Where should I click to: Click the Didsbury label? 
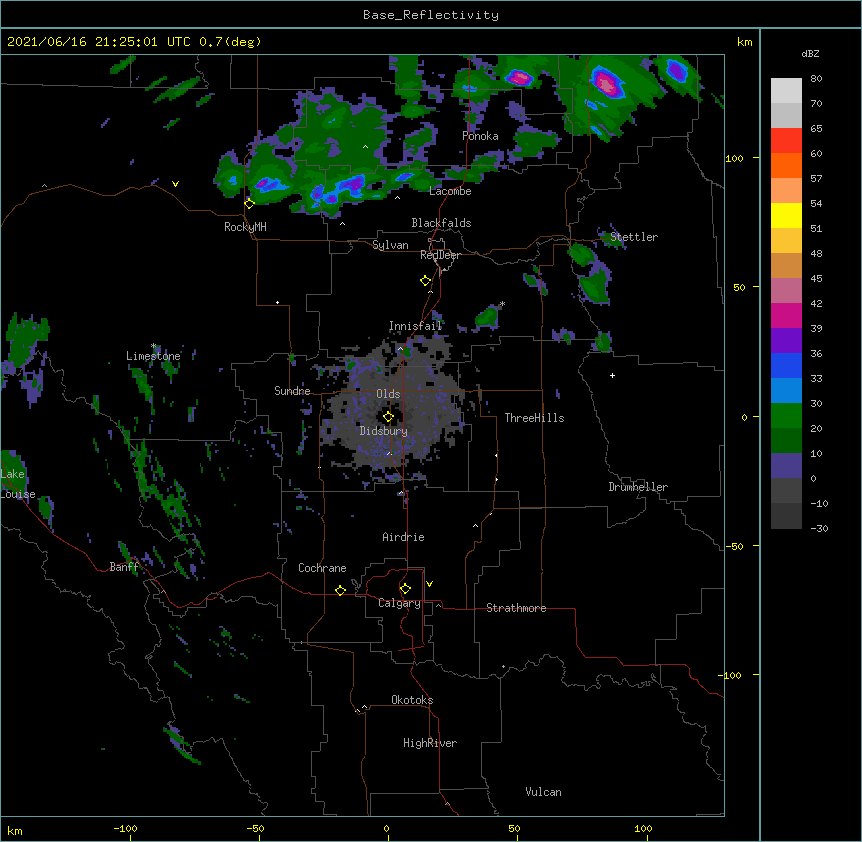coord(384,431)
